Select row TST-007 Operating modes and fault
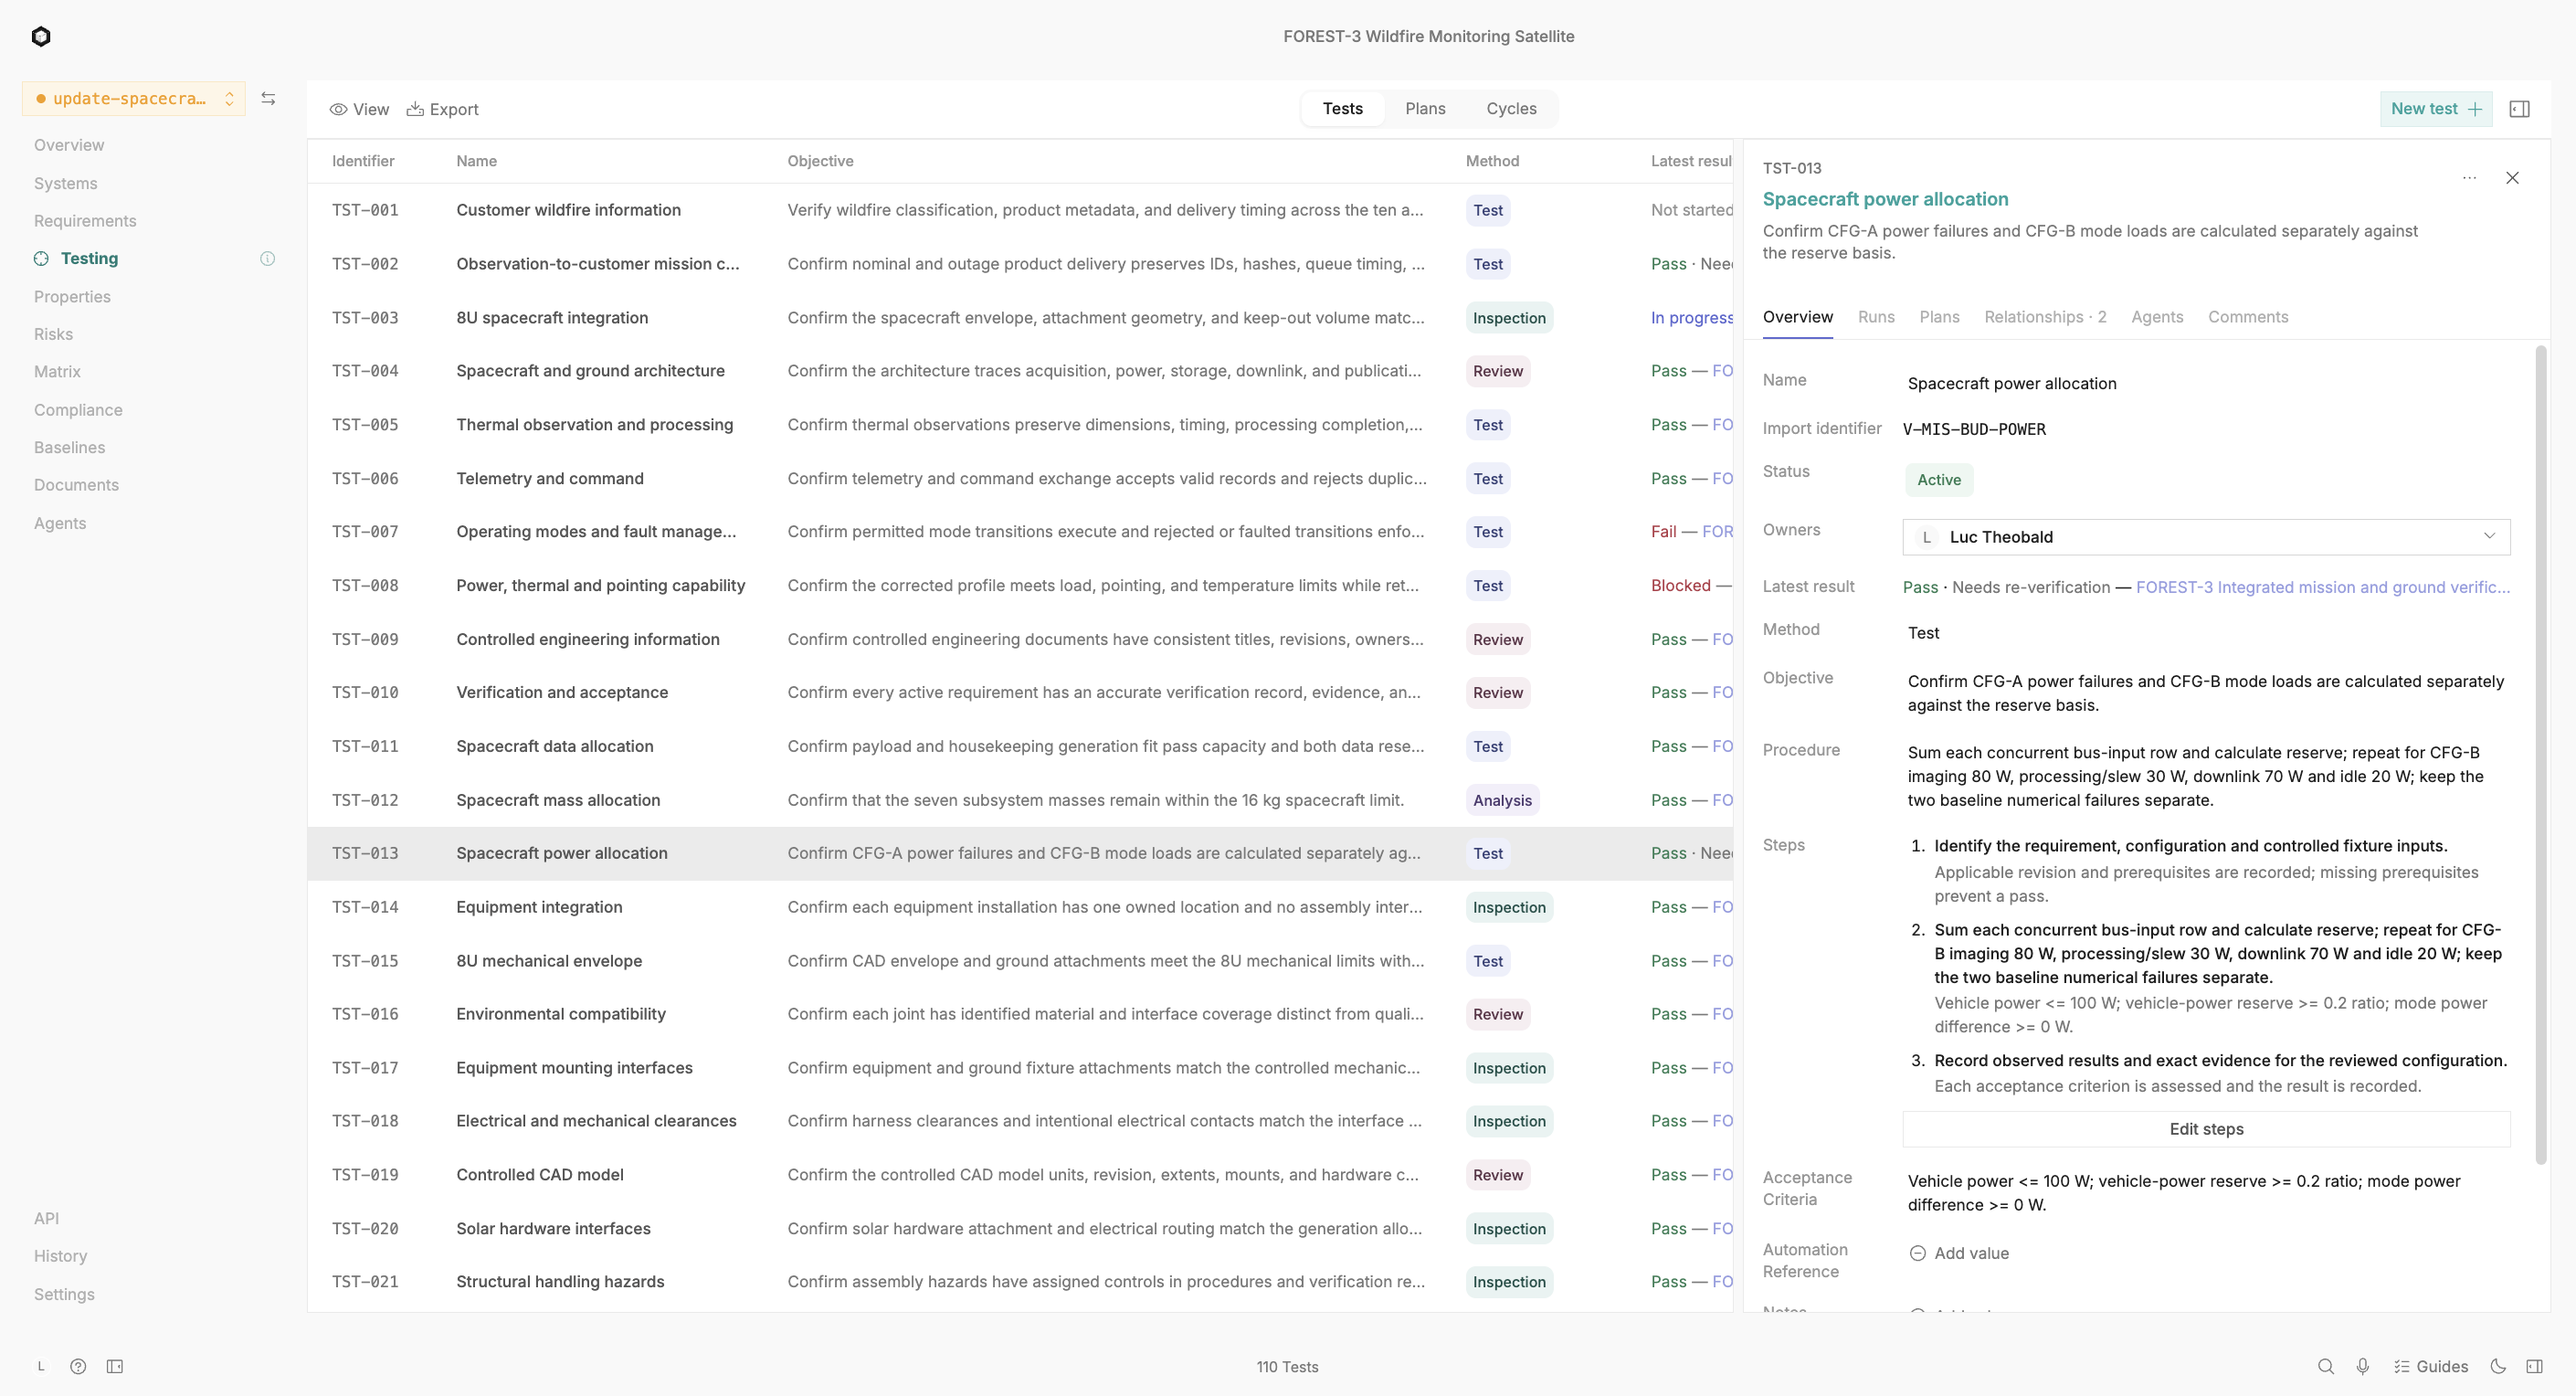The width and height of the screenshot is (2576, 1396). pos(1020,532)
